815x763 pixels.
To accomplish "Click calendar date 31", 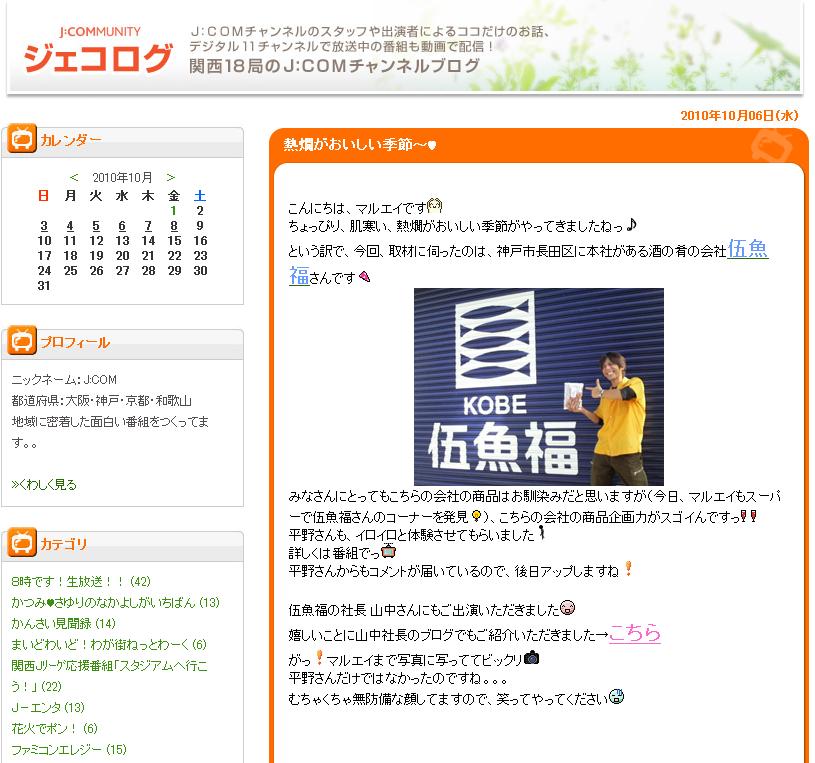I will tap(44, 285).
